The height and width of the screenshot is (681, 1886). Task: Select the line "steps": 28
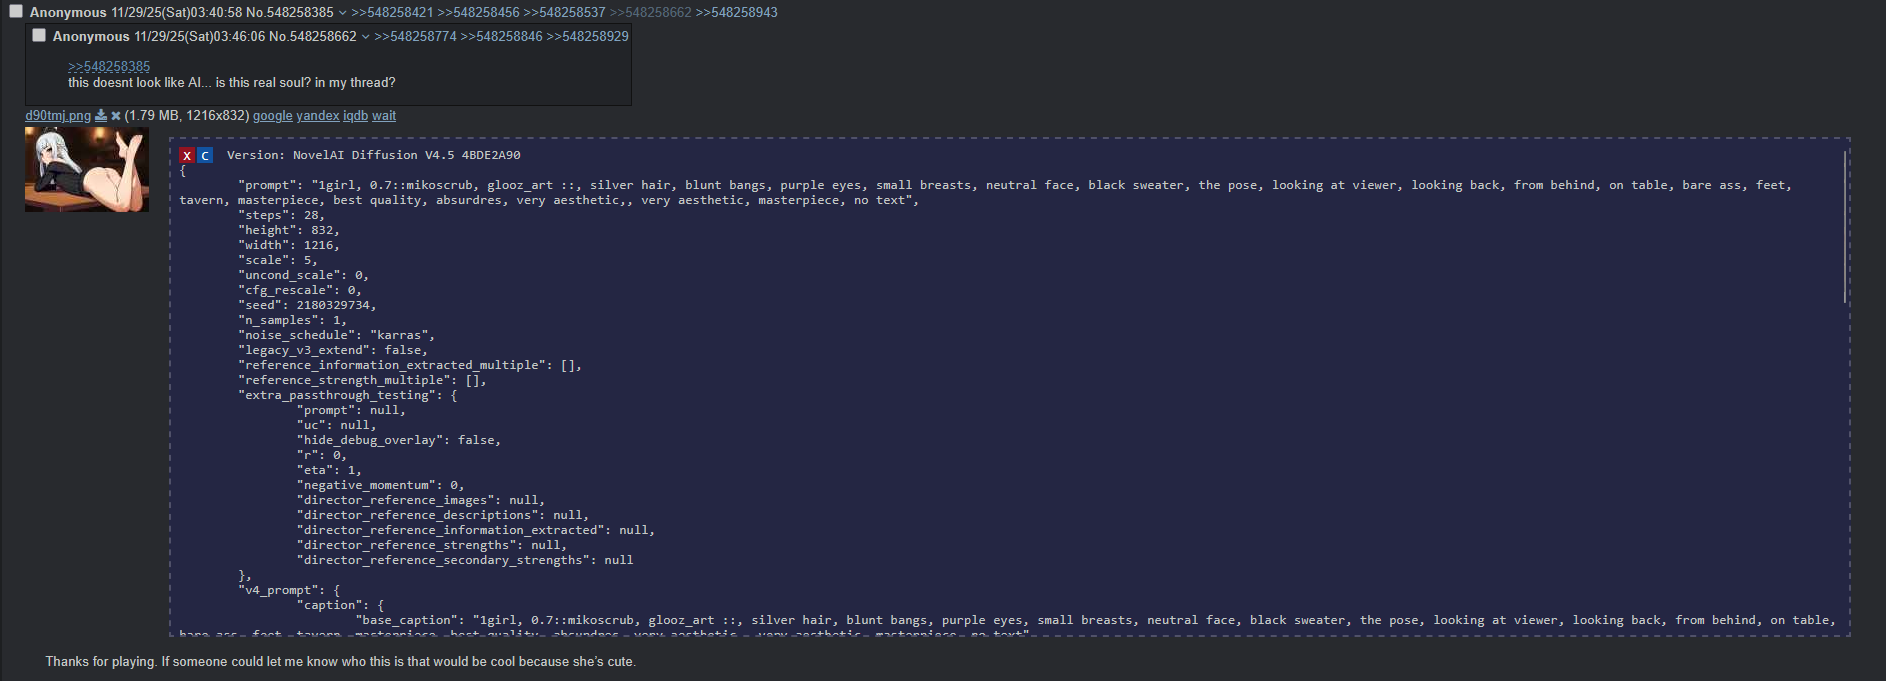click(x=281, y=215)
